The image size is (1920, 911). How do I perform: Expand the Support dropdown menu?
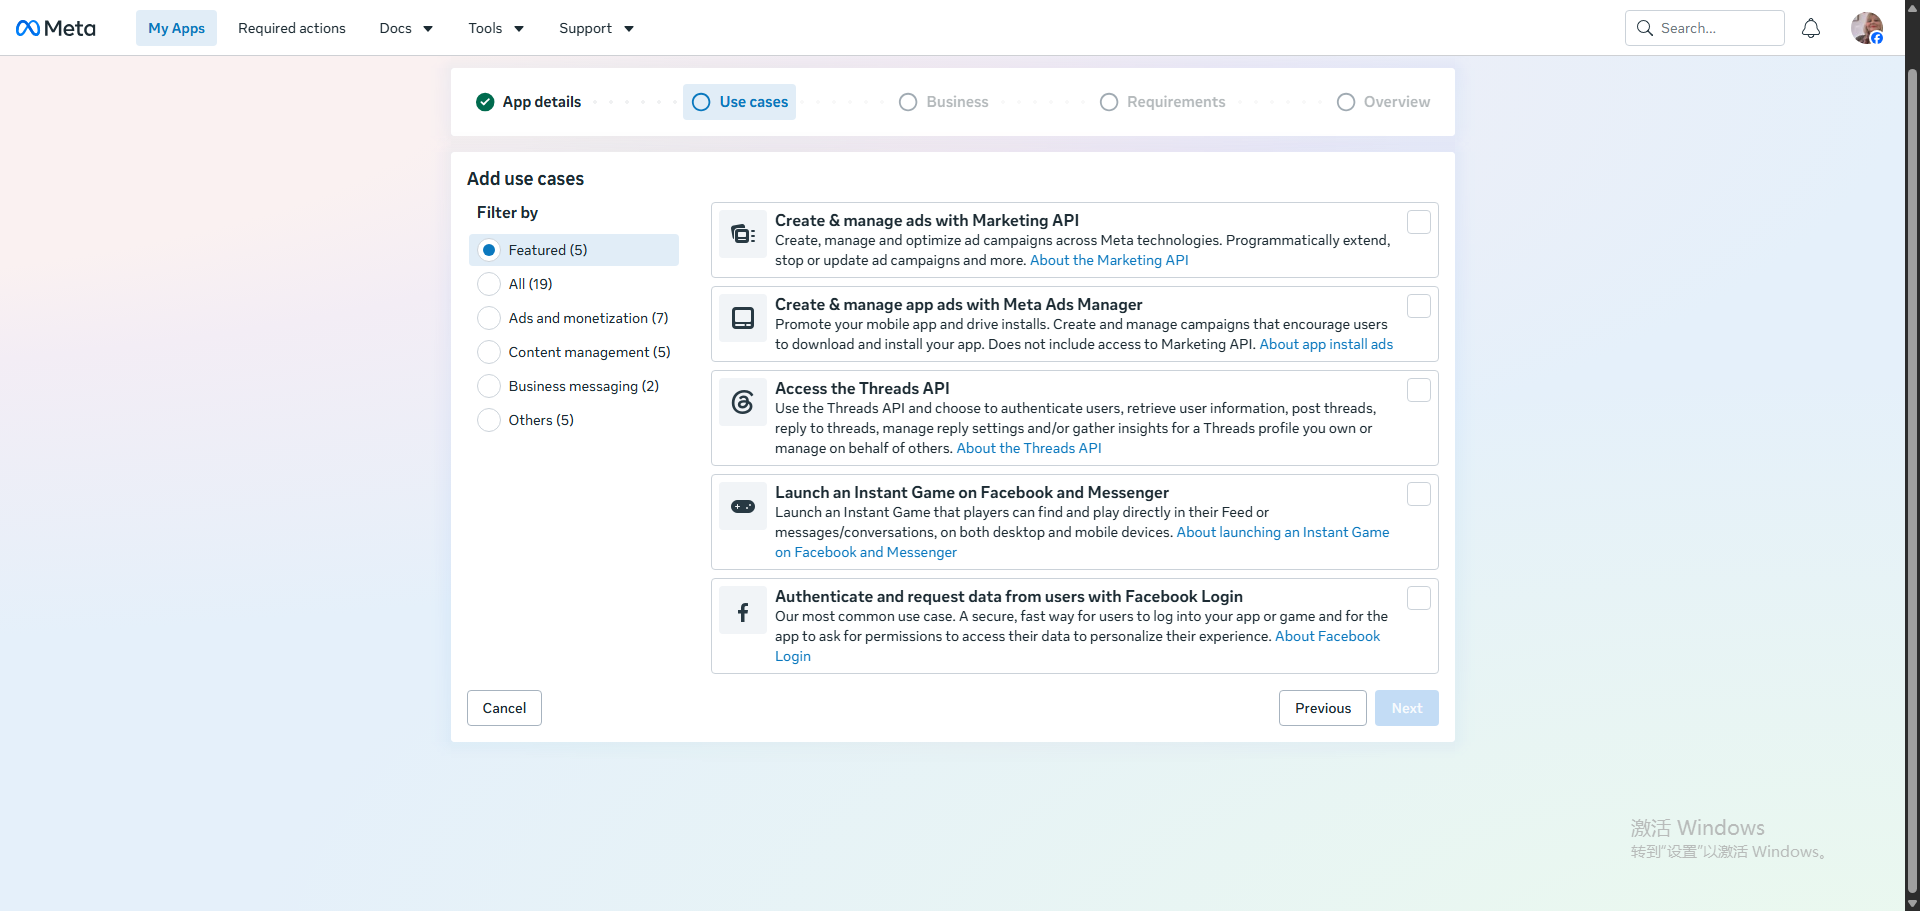click(596, 28)
